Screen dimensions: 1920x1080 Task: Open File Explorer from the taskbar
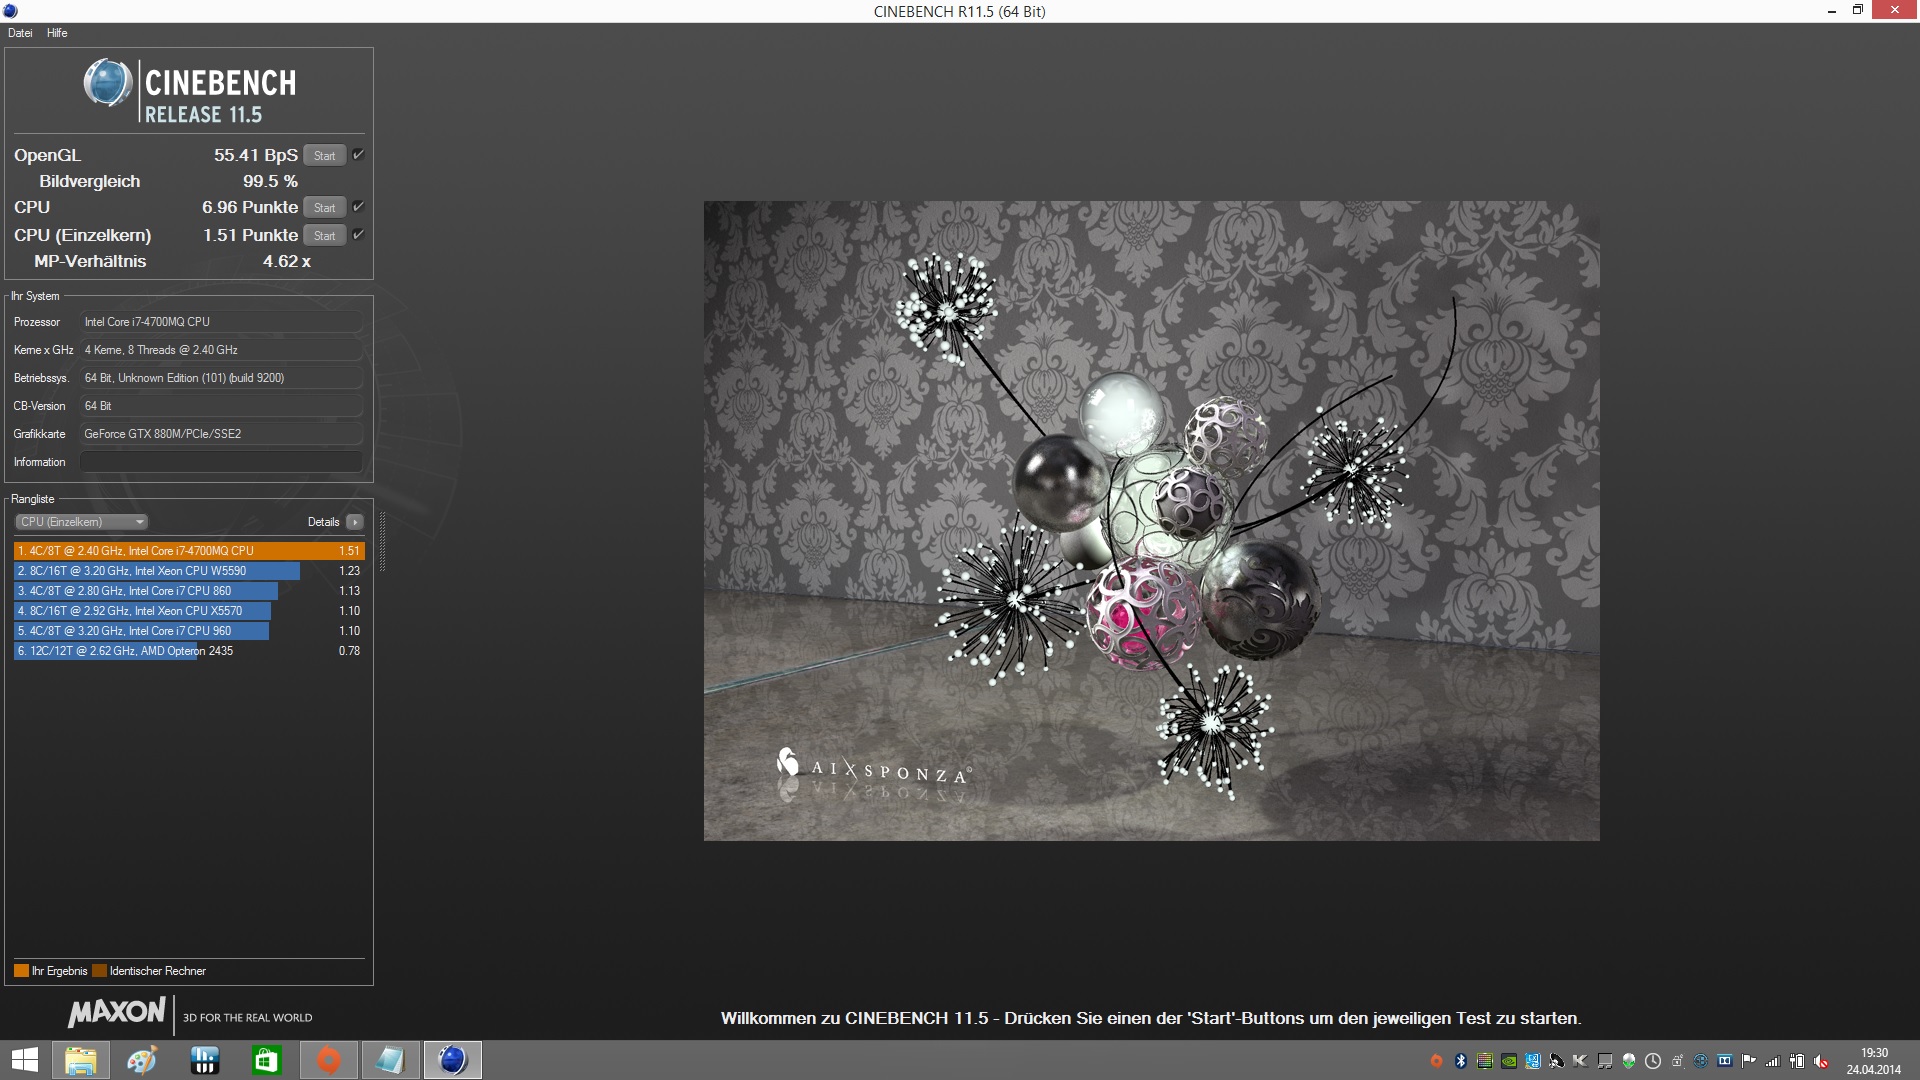(x=80, y=1060)
